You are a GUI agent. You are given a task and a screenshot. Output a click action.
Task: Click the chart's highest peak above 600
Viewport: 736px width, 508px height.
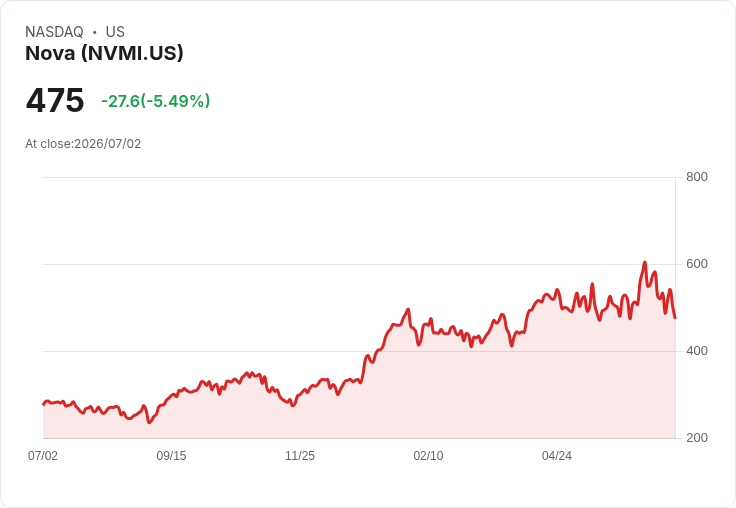(644, 262)
